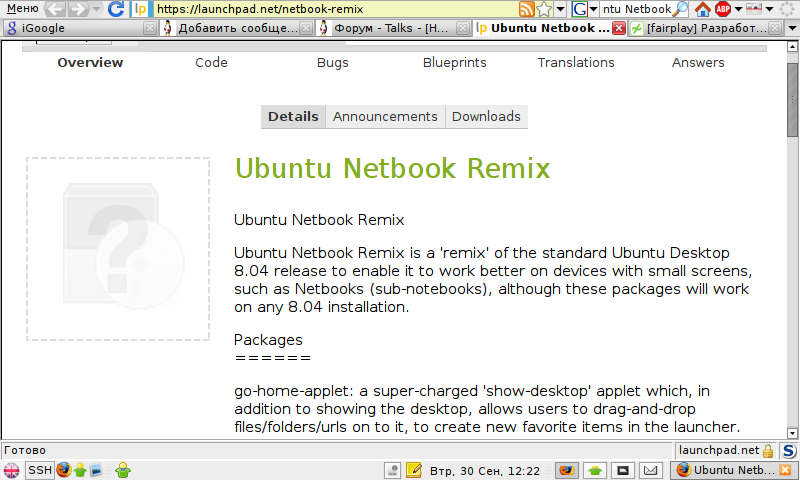
Task: Go forward with the forward arrow
Action: (x=78, y=9)
